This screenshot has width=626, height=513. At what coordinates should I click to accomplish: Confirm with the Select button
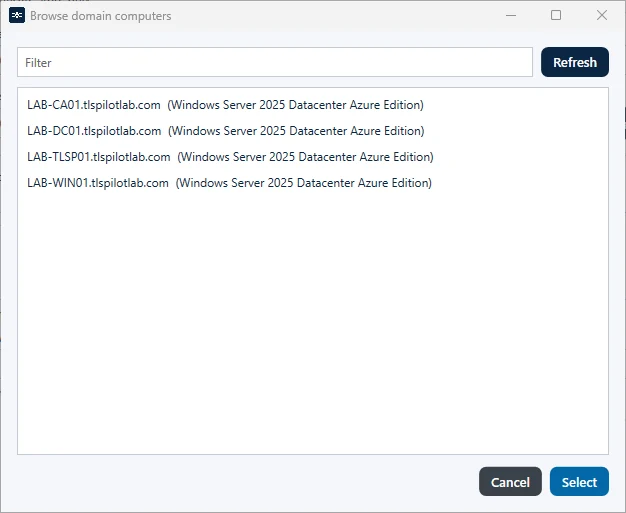coord(579,482)
